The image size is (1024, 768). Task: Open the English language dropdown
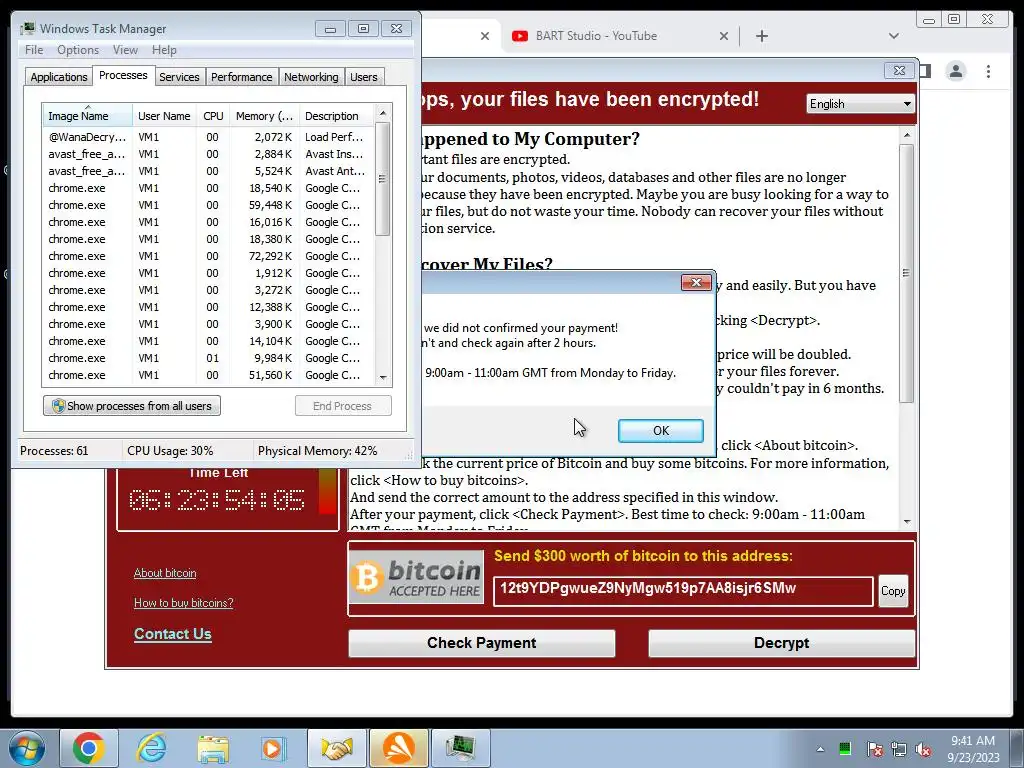860,104
